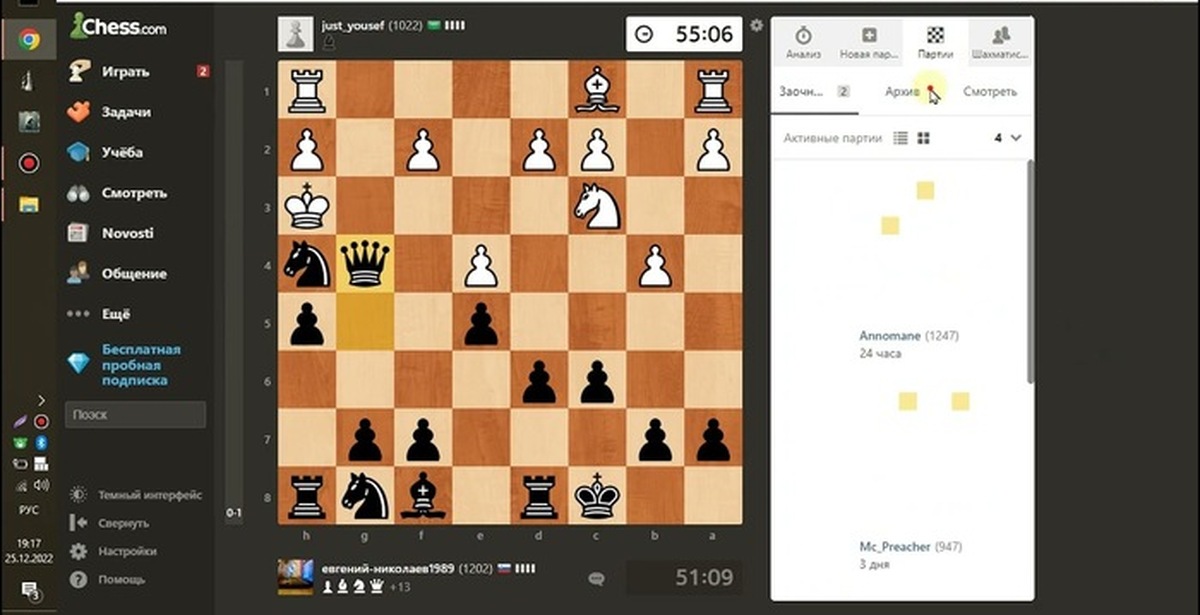Open the games count dropdown showing 4
Viewport: 1200px width, 615px height.
1007,138
